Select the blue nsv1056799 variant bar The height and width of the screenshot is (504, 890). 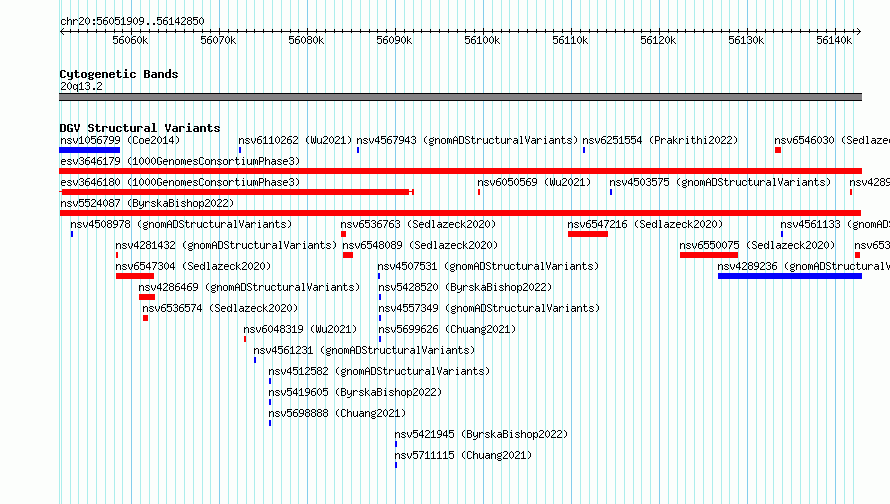click(90, 150)
